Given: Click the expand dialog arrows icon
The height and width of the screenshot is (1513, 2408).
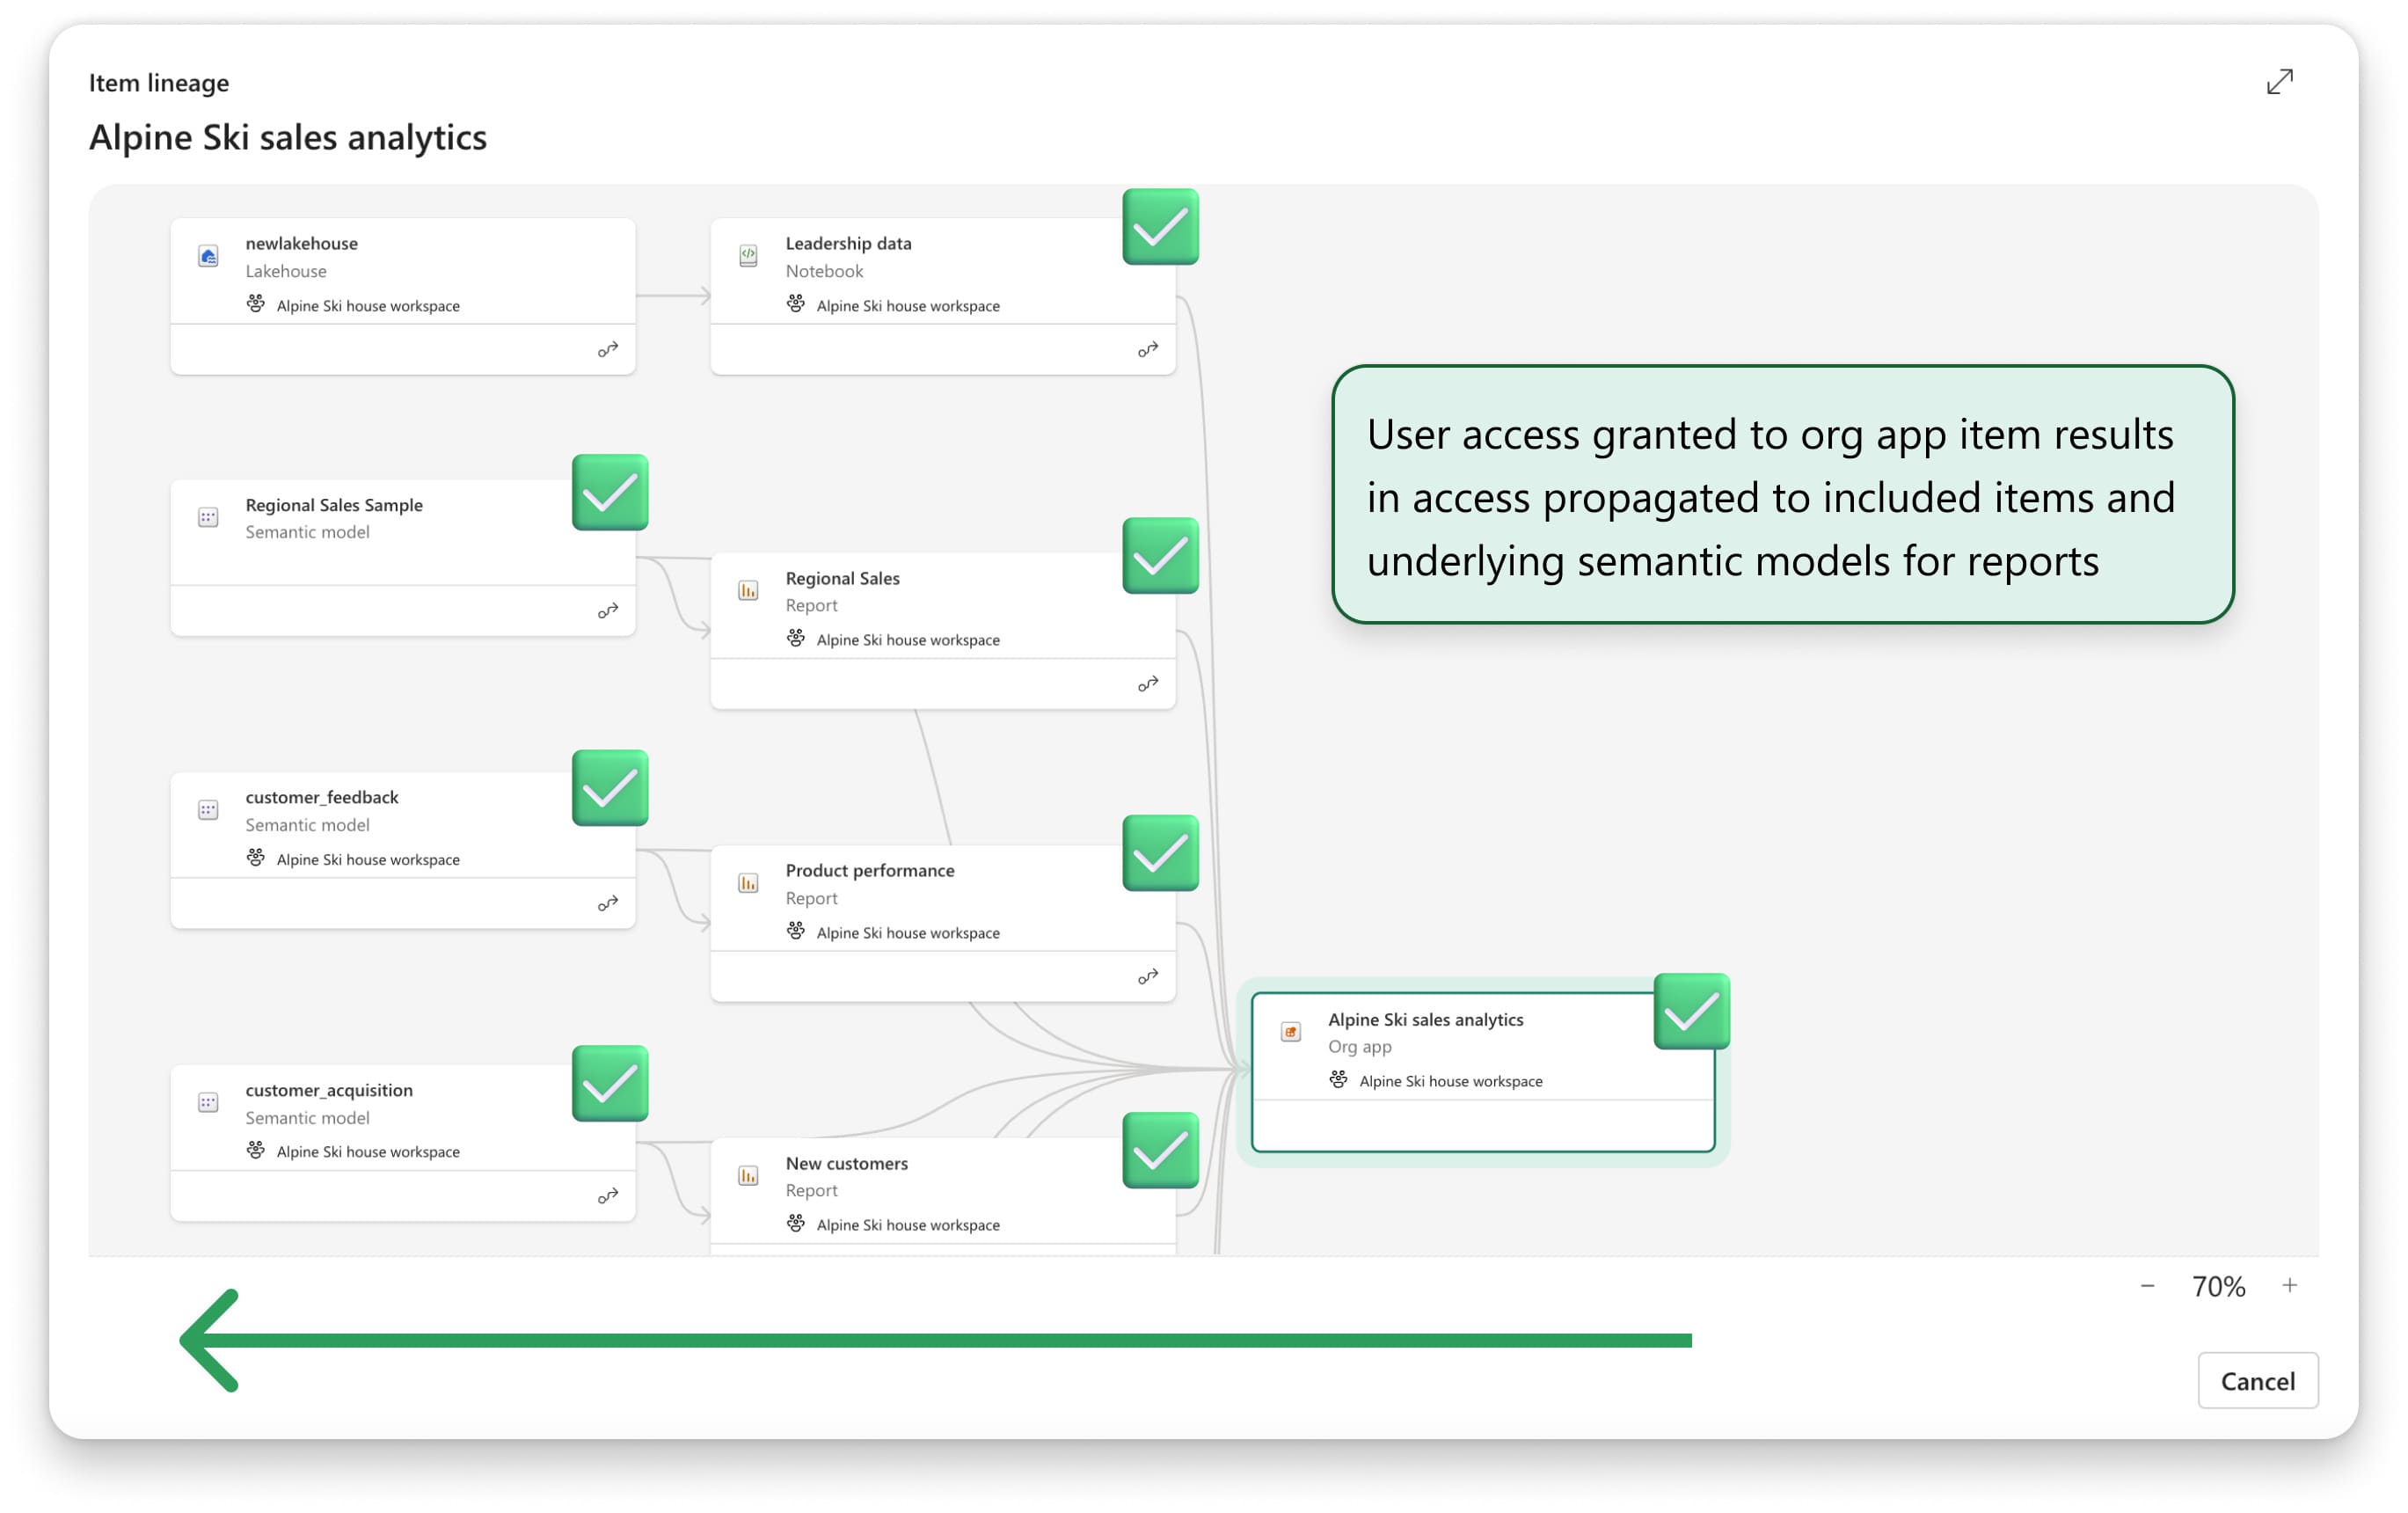Looking at the screenshot, I should click(2279, 82).
